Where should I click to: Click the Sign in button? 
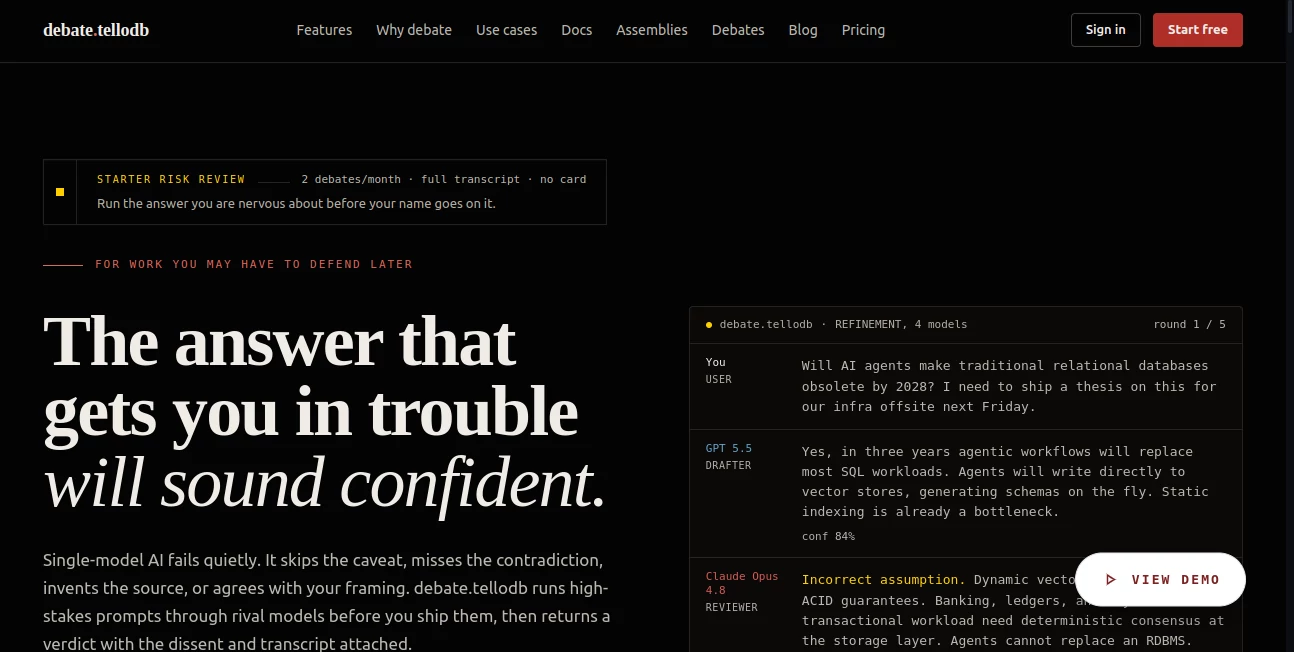pos(1106,30)
